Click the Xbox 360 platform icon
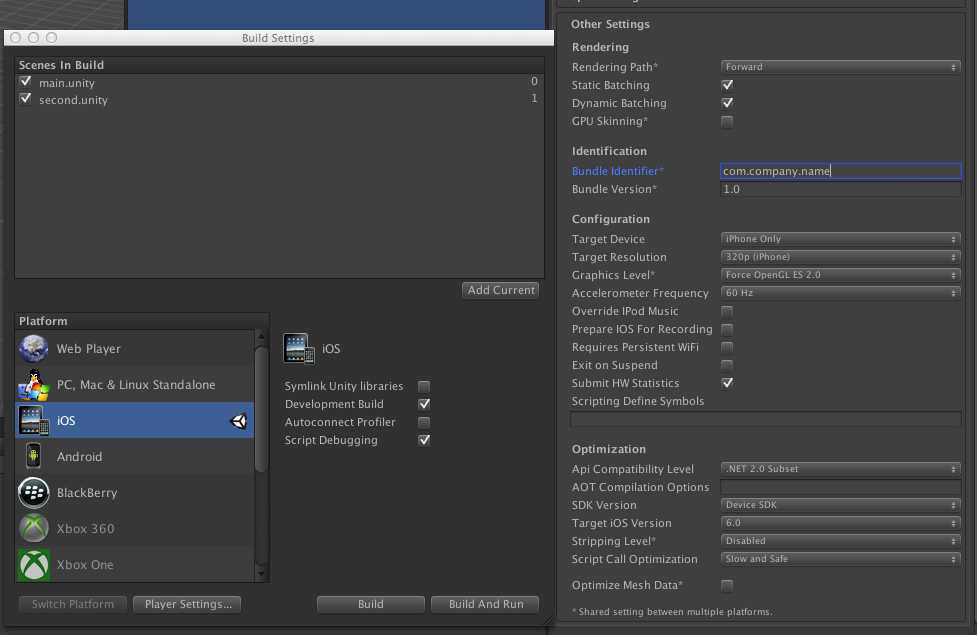Viewport: 977px width, 635px height. click(x=34, y=528)
